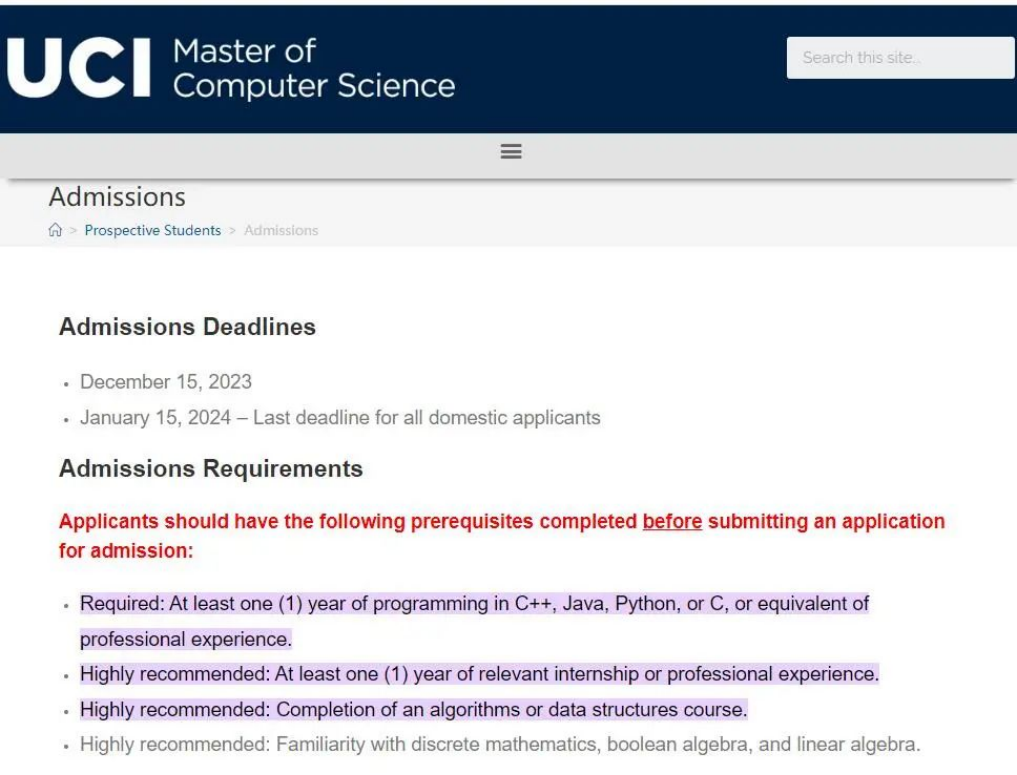Viewport: 1017px width, 775px height.
Task: Click the Admissions Deadlines heading
Action: 187,327
